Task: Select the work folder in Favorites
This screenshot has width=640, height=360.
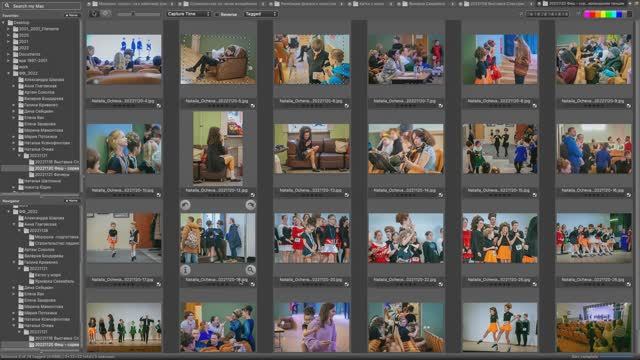Action: (x=23, y=67)
